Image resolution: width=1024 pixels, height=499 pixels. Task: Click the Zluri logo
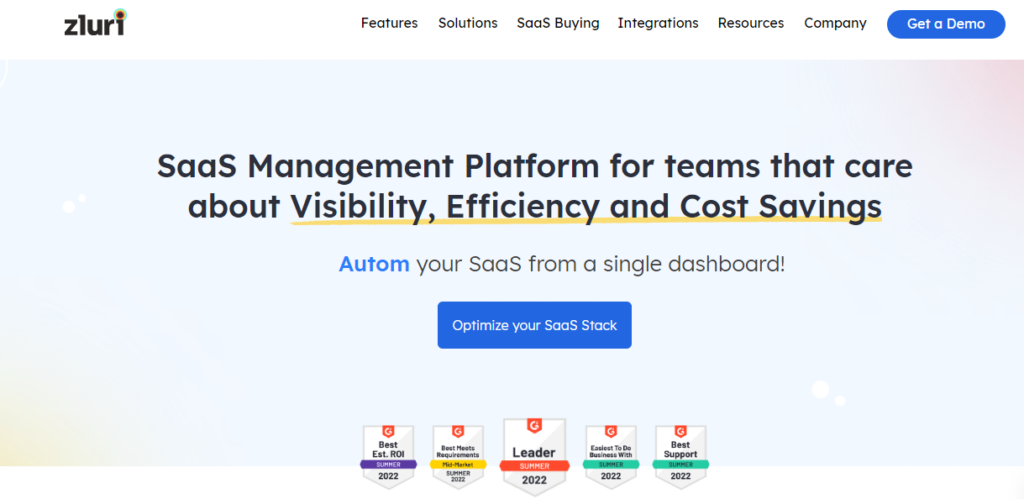tap(95, 23)
